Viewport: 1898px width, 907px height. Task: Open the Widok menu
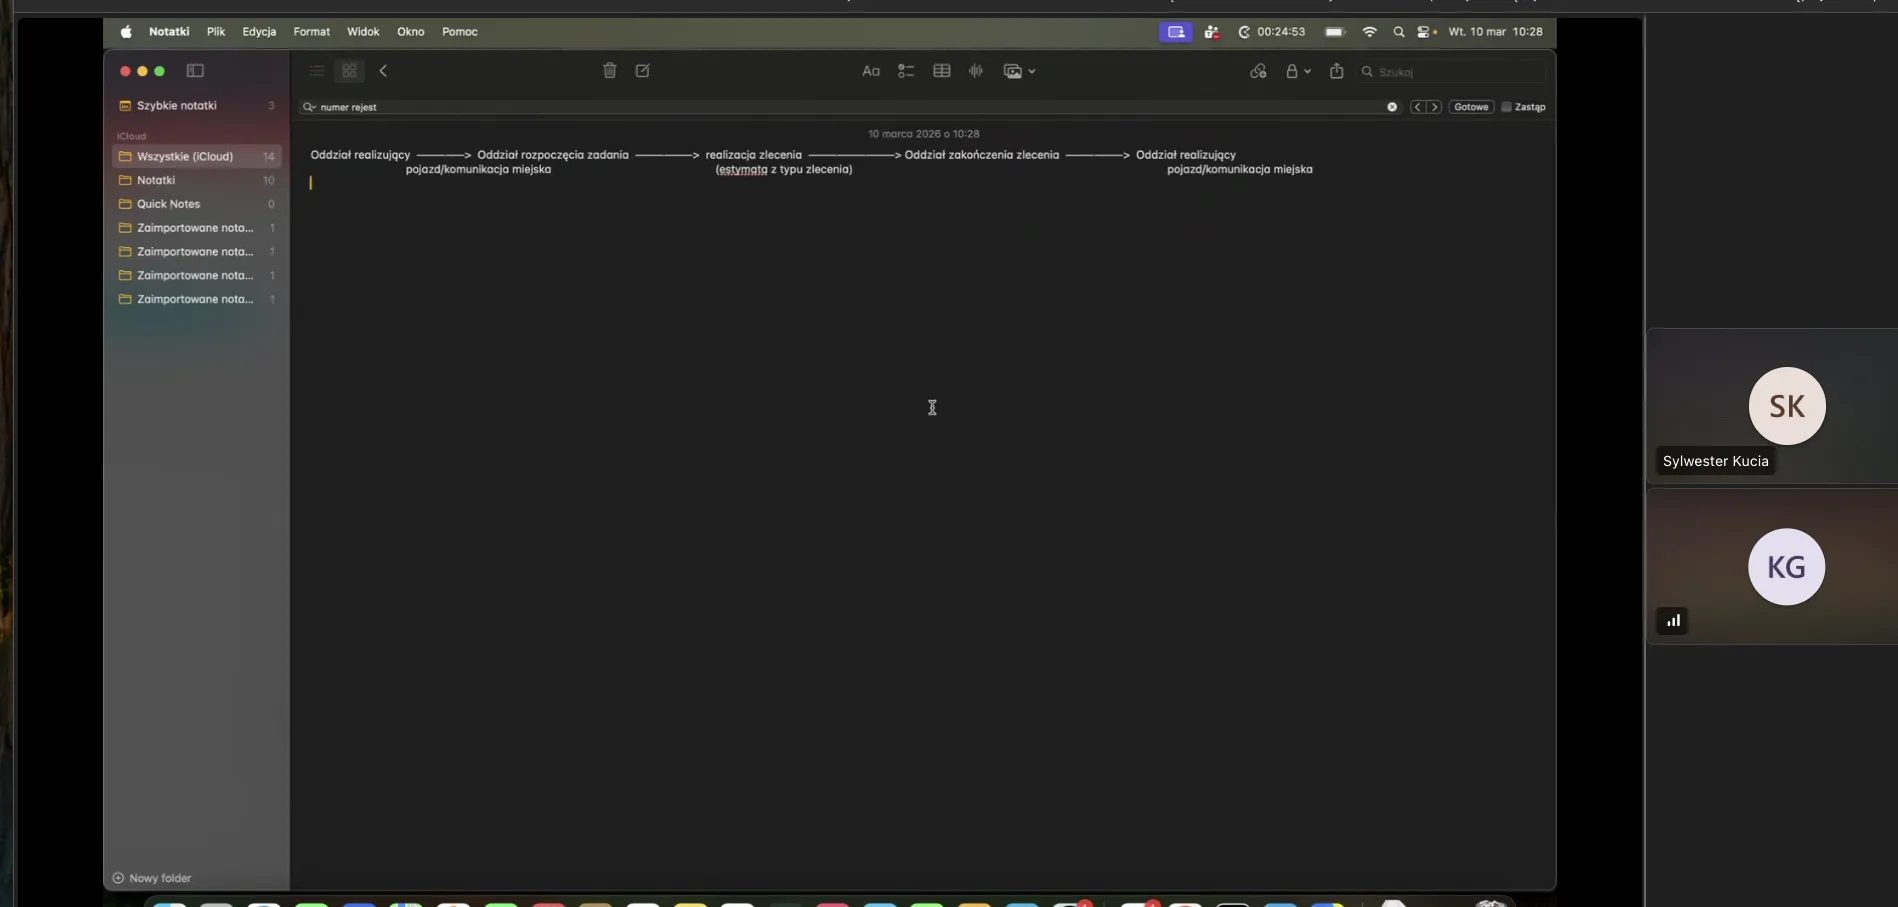363,32
